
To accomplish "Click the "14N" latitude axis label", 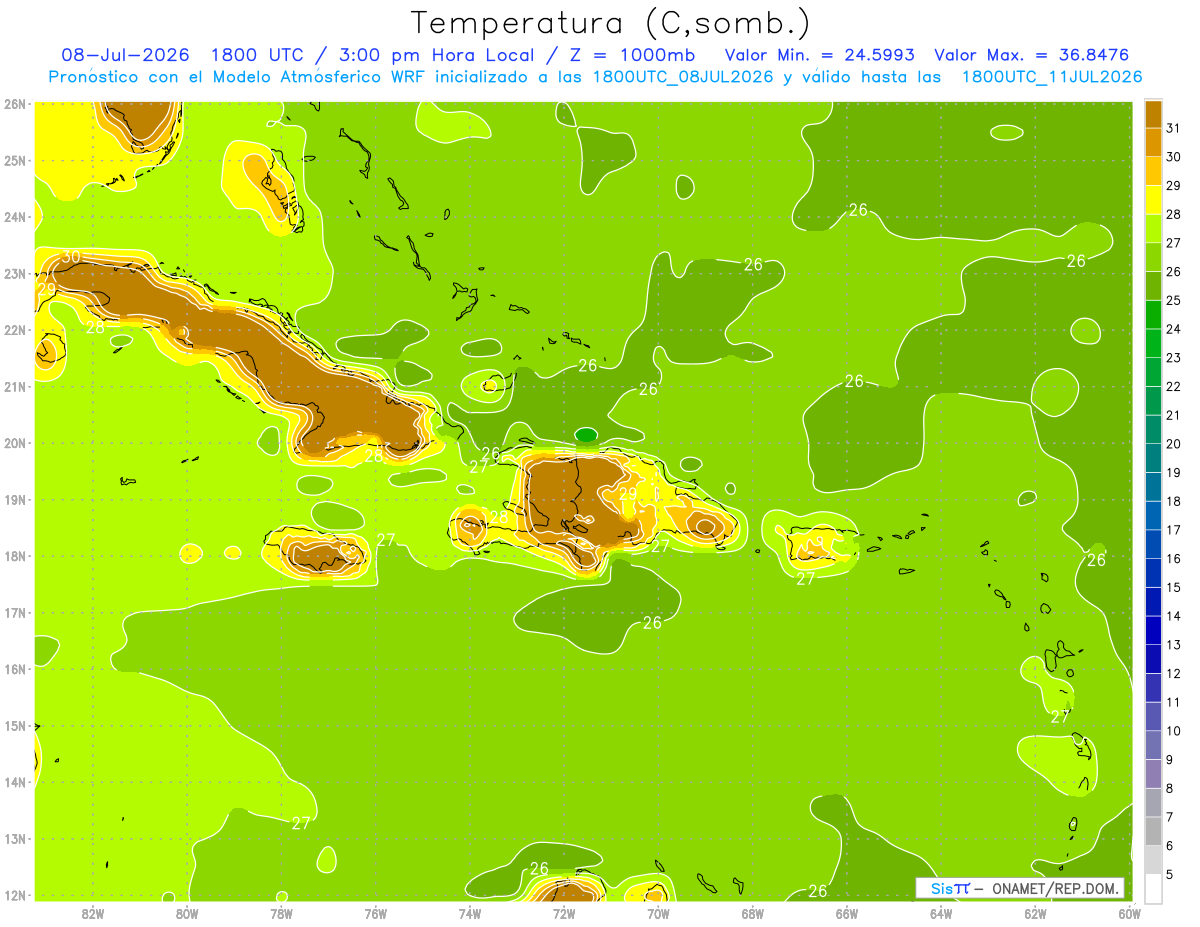I will pyautogui.click(x=14, y=782).
